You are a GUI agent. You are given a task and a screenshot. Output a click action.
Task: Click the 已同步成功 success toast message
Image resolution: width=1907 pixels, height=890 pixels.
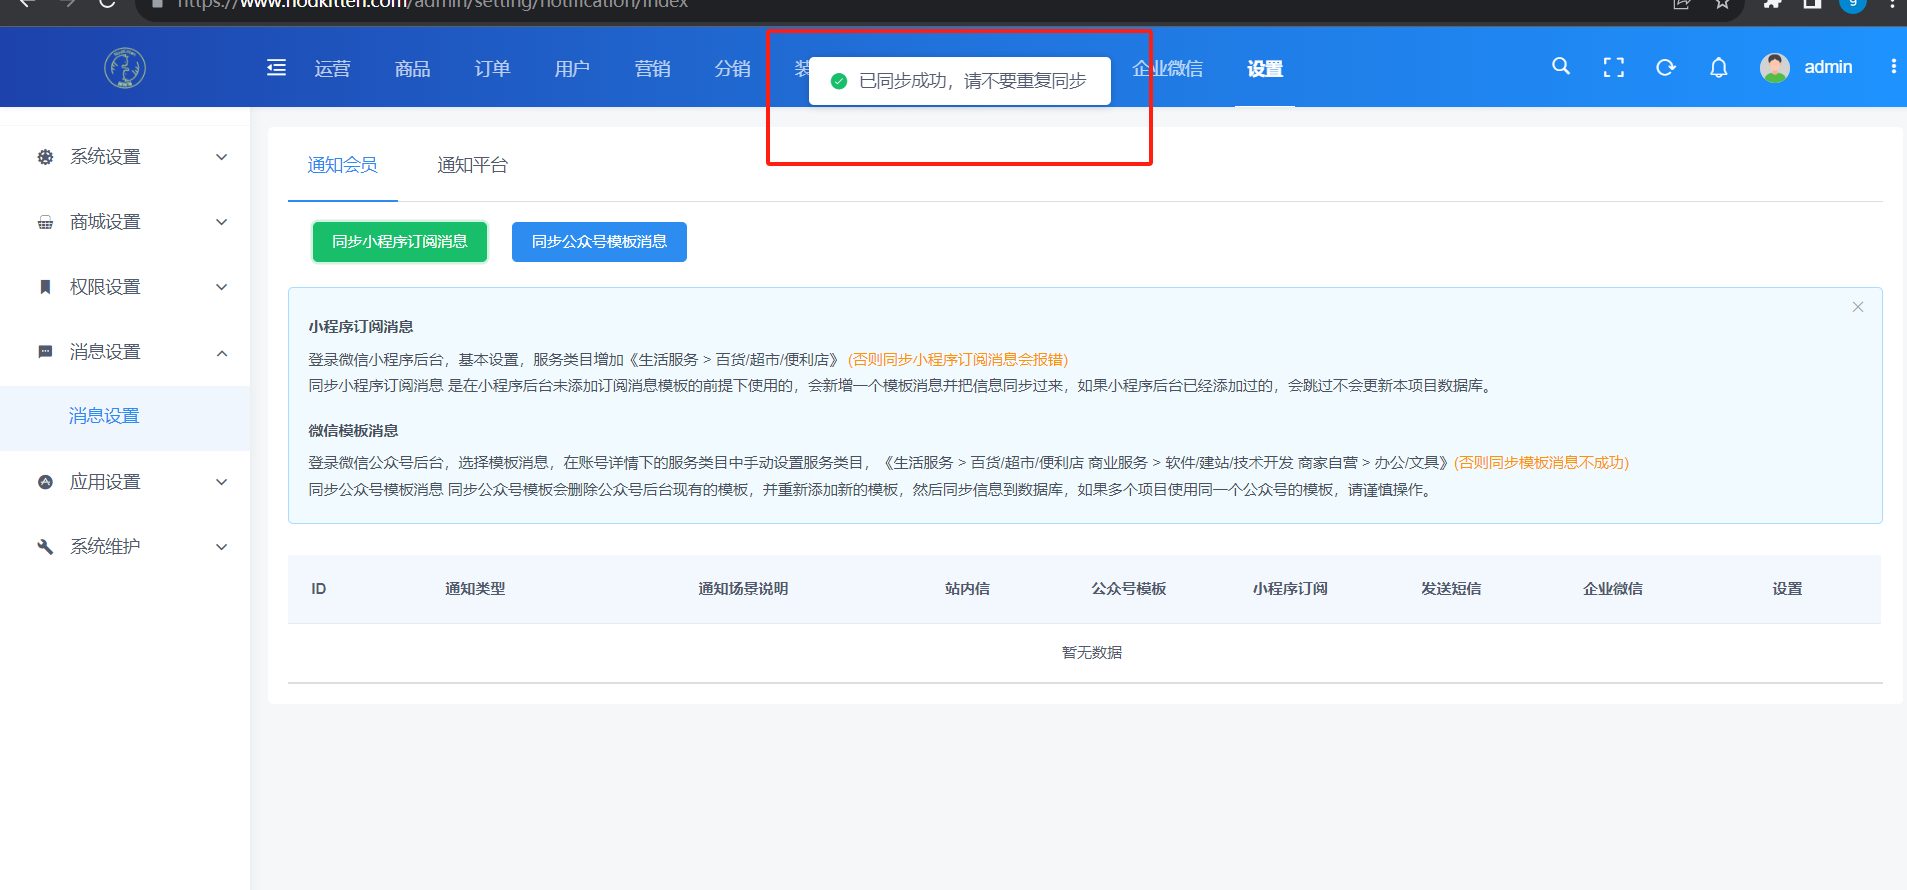pos(960,81)
